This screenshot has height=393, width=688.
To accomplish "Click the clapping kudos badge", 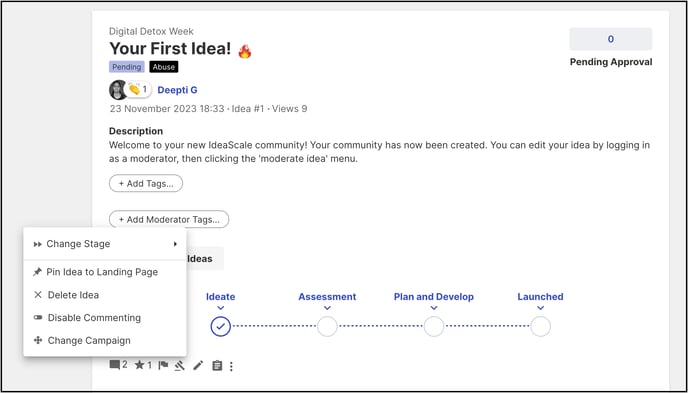I will pyautogui.click(x=139, y=89).
